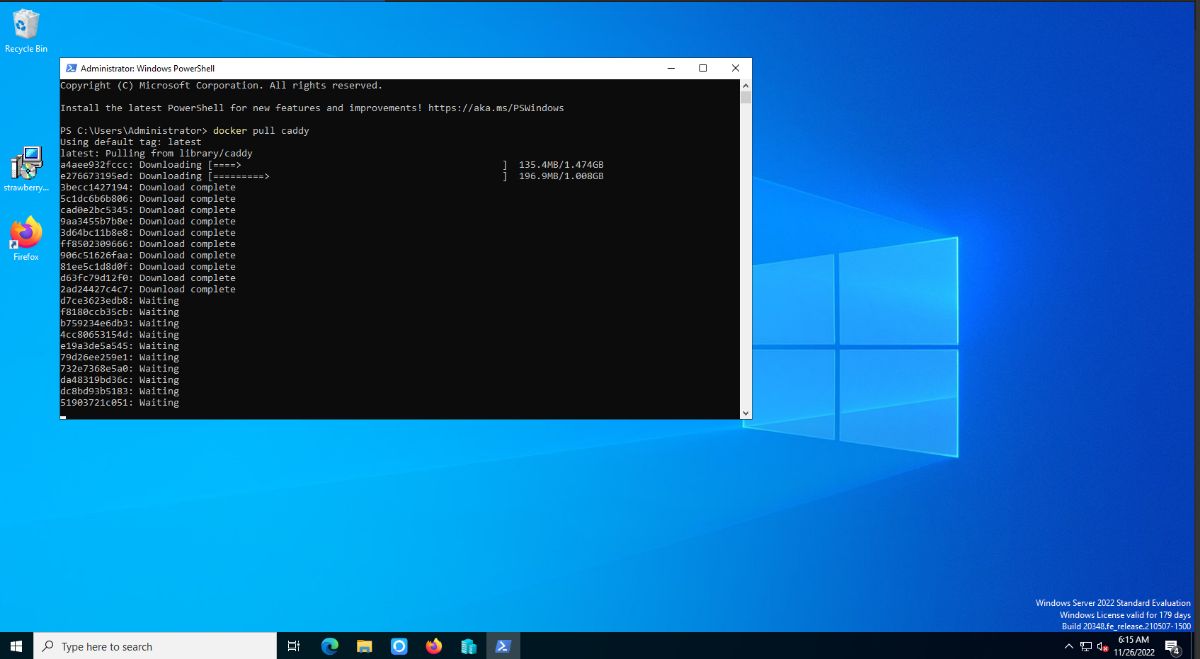Click the PowerShell scrollbar up arrow
1200x659 pixels.
(x=745, y=86)
